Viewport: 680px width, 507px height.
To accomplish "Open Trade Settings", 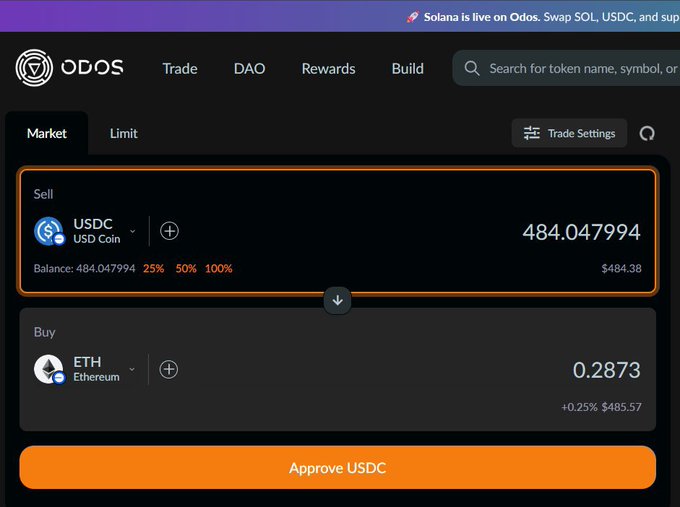I will click(569, 133).
